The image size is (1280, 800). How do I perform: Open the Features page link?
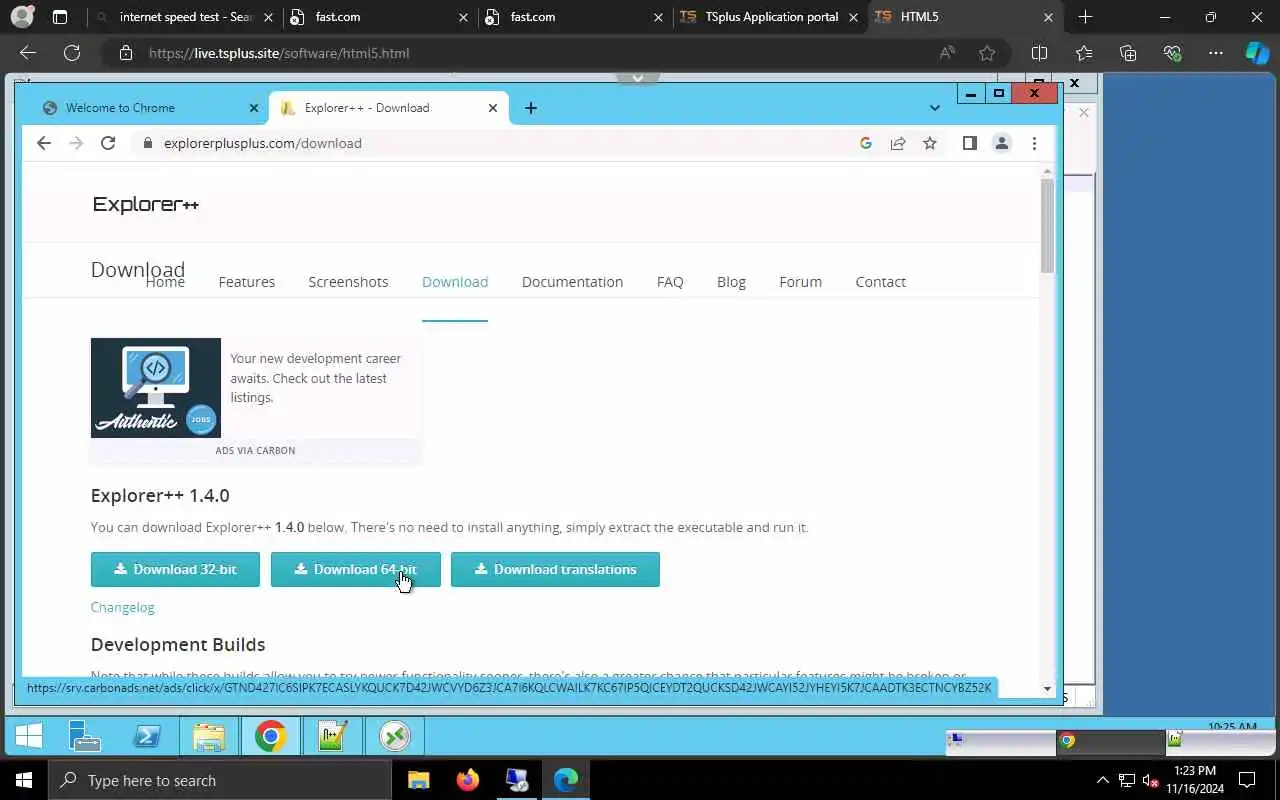point(246,282)
